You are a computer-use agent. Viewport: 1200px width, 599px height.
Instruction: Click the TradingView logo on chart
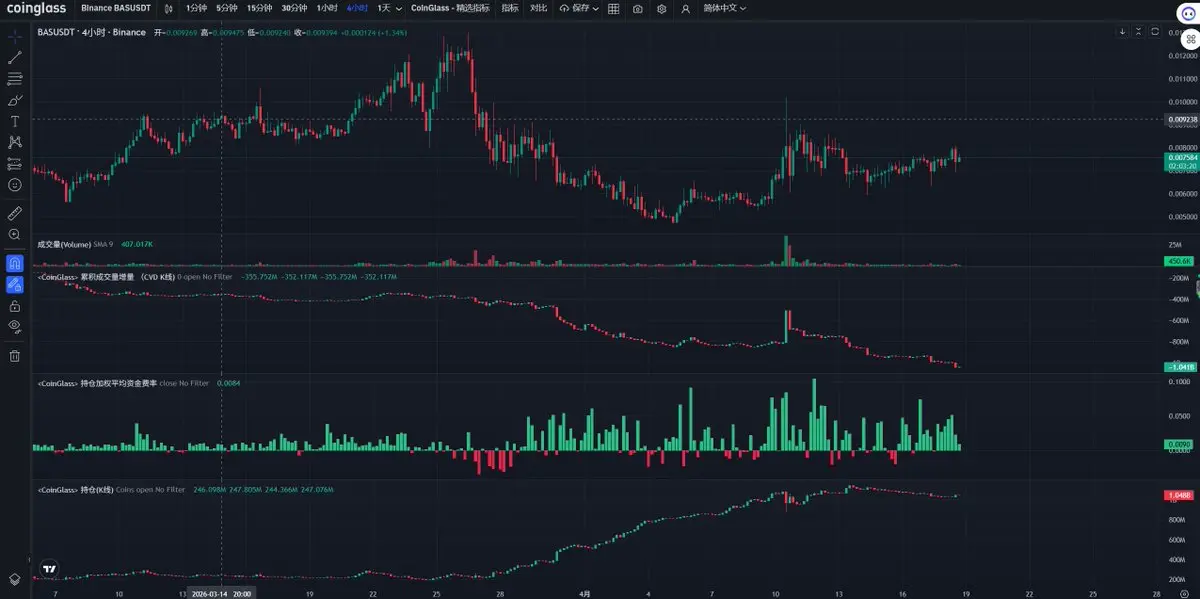(x=50, y=568)
